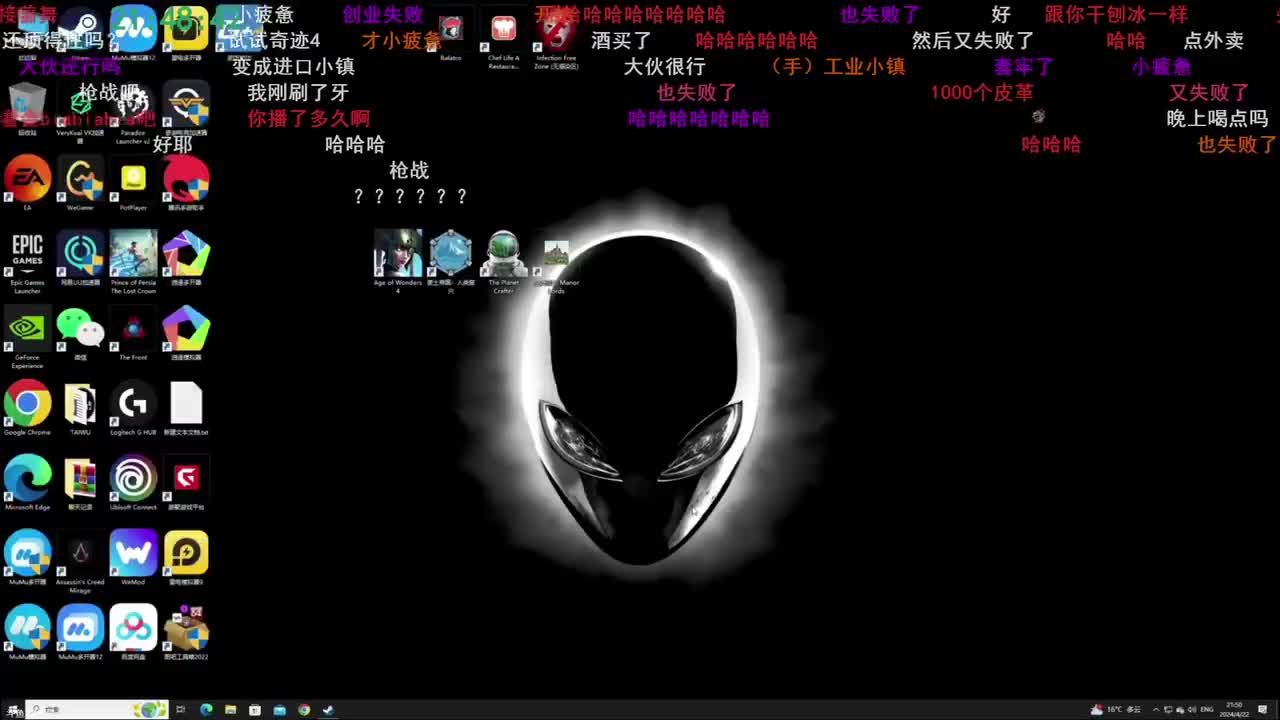Launch Prince of Persia The Lost Crown
The width and height of the screenshot is (1280, 720).
[133, 262]
